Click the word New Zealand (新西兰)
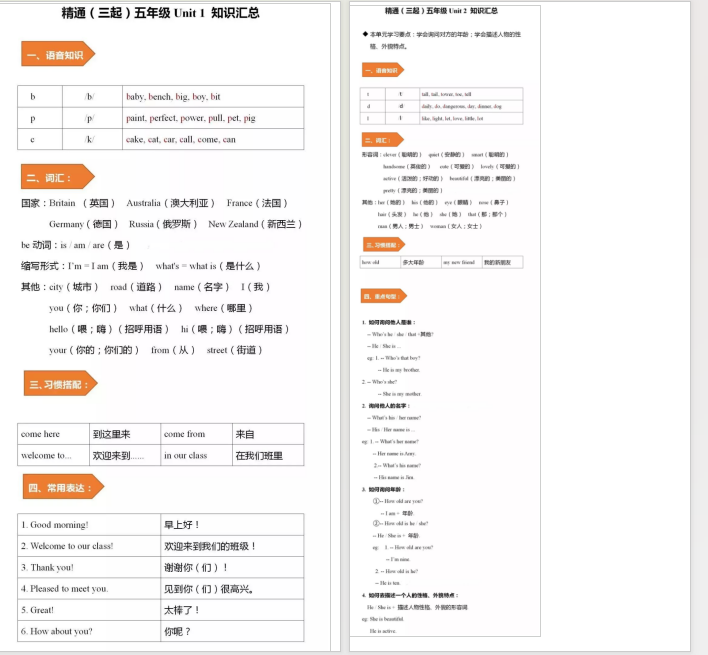The height and width of the screenshot is (655, 708). (x=255, y=224)
